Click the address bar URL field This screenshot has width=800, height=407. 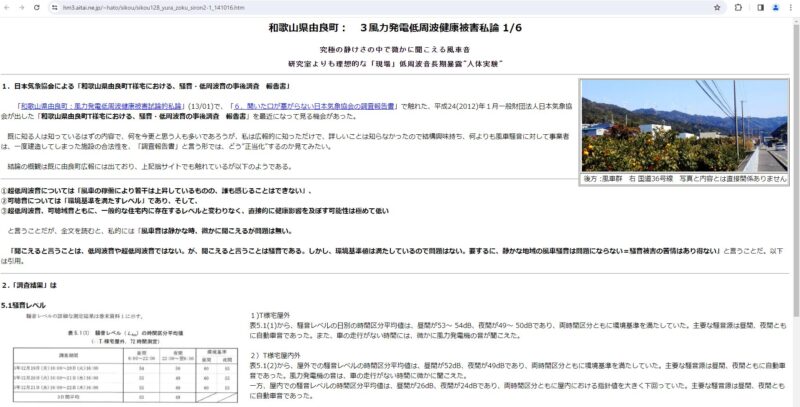pyautogui.click(x=300, y=6)
